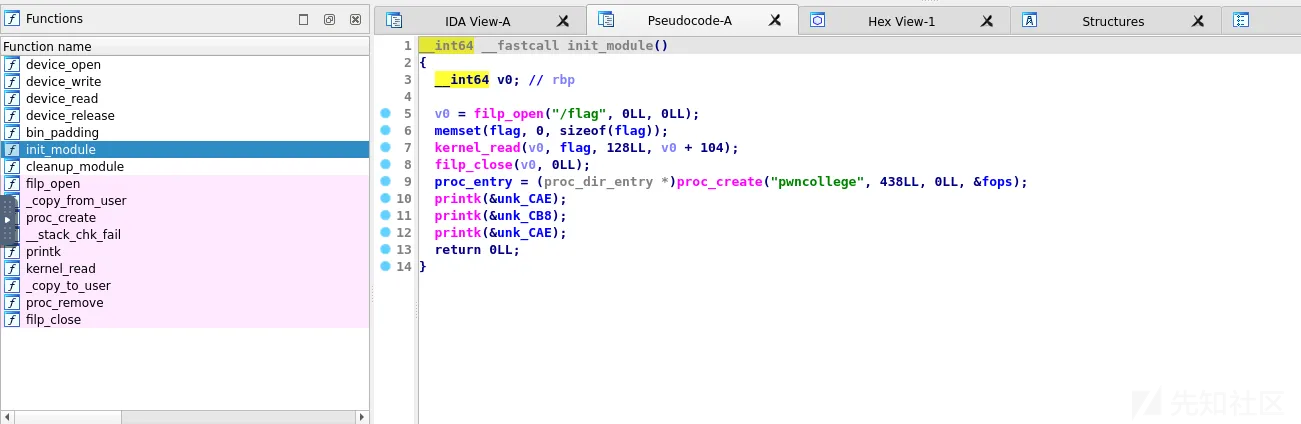Screen dimensions: 1301x424
Task: Switch to the IDA View-A tab
Action: click(477, 21)
